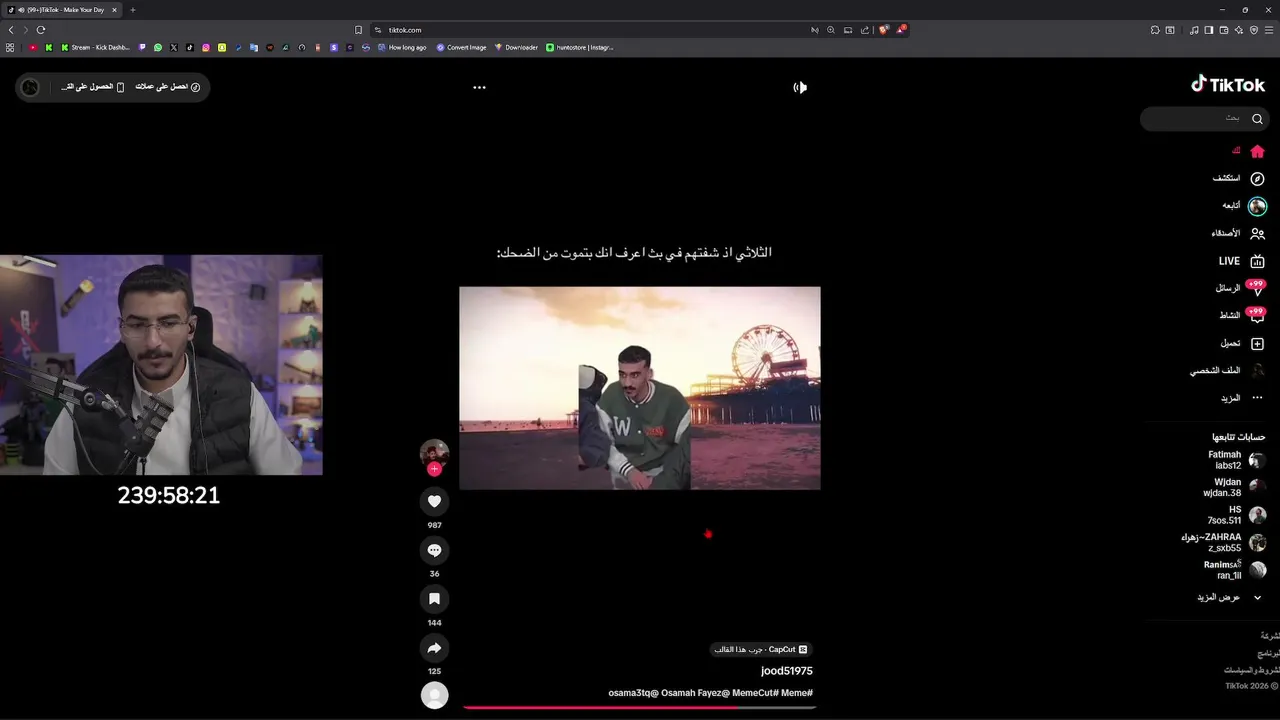Open followed account Ranim ran_1il
1280x720 pixels.
[x=1235, y=570]
